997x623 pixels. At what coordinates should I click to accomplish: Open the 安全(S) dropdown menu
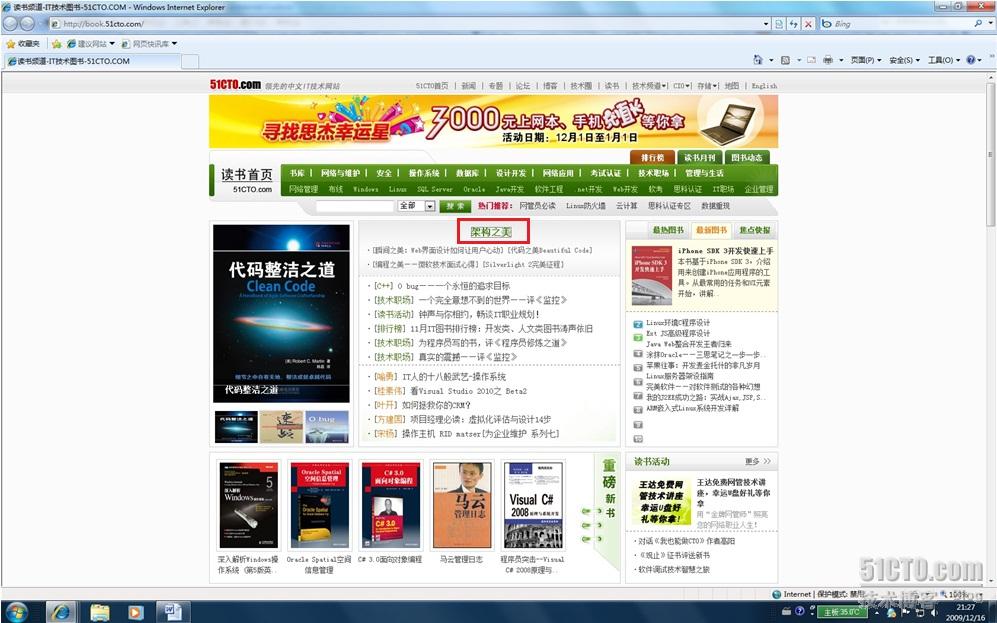pyautogui.click(x=905, y=60)
